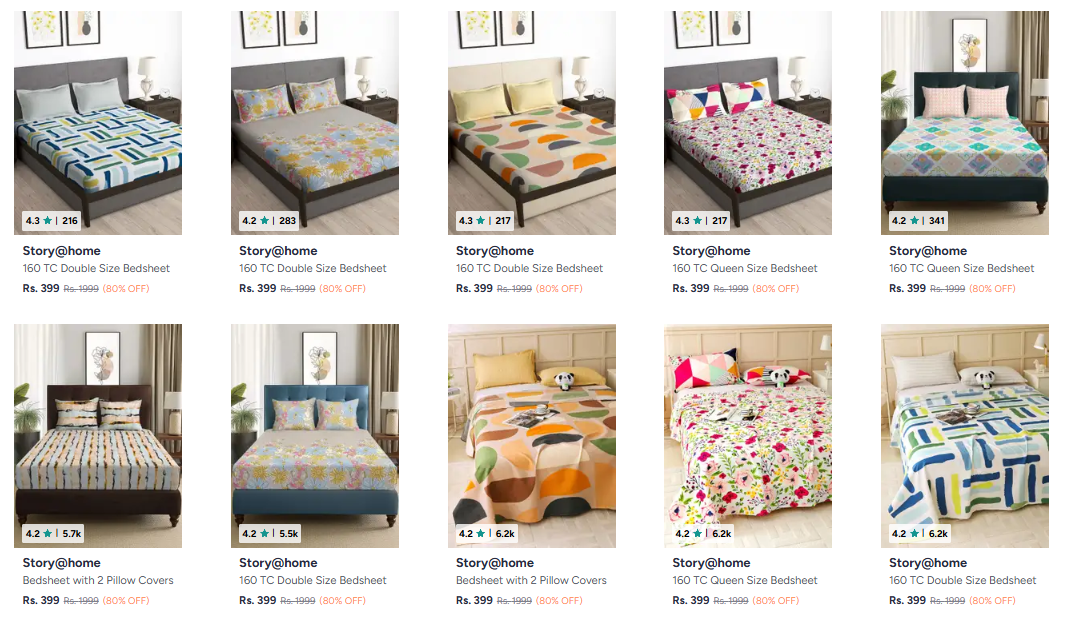Open the teal bed diamond pattern bedsheet image
1065x620 pixels.
click(x=964, y=123)
